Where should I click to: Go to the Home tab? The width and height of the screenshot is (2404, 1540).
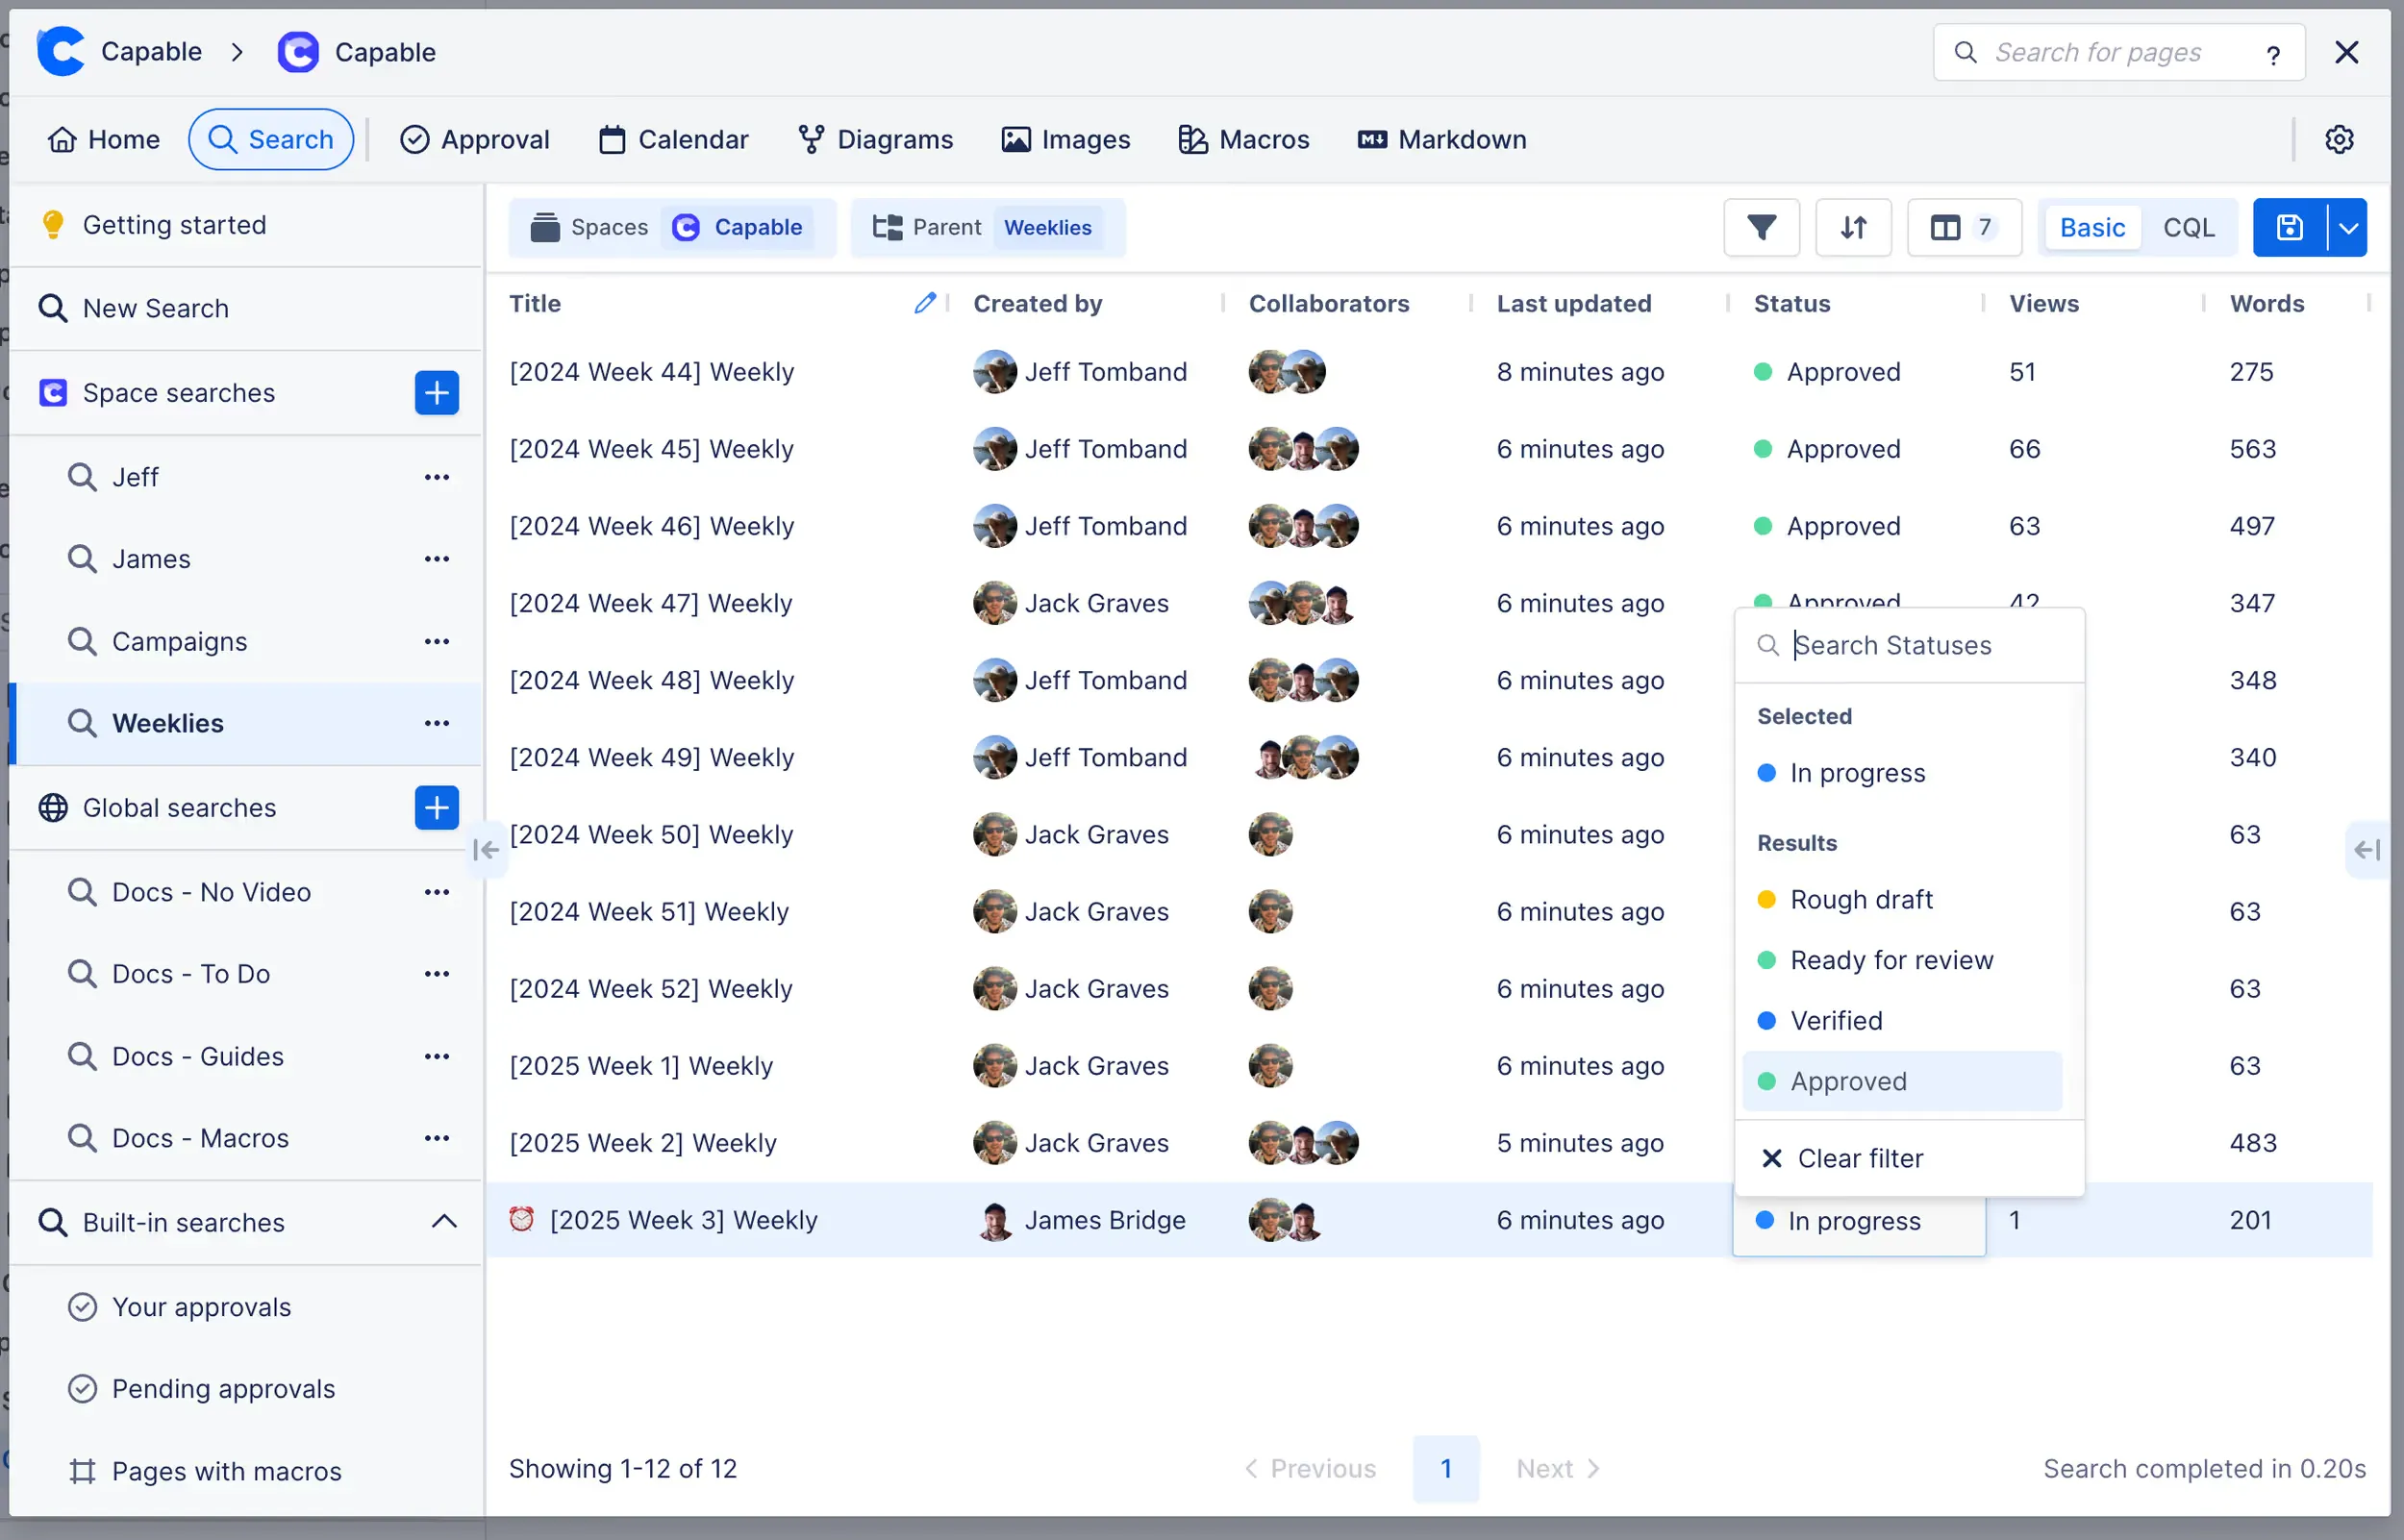[x=104, y=140]
